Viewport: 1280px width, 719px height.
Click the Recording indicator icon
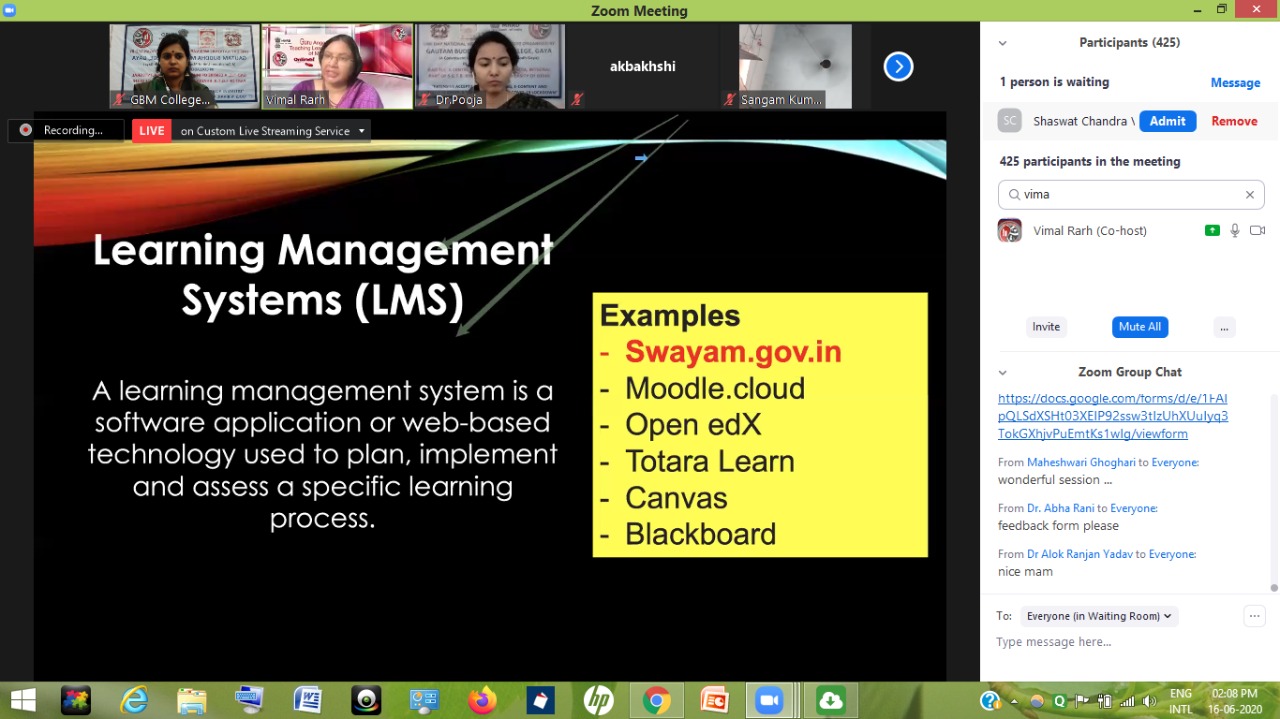(25, 130)
